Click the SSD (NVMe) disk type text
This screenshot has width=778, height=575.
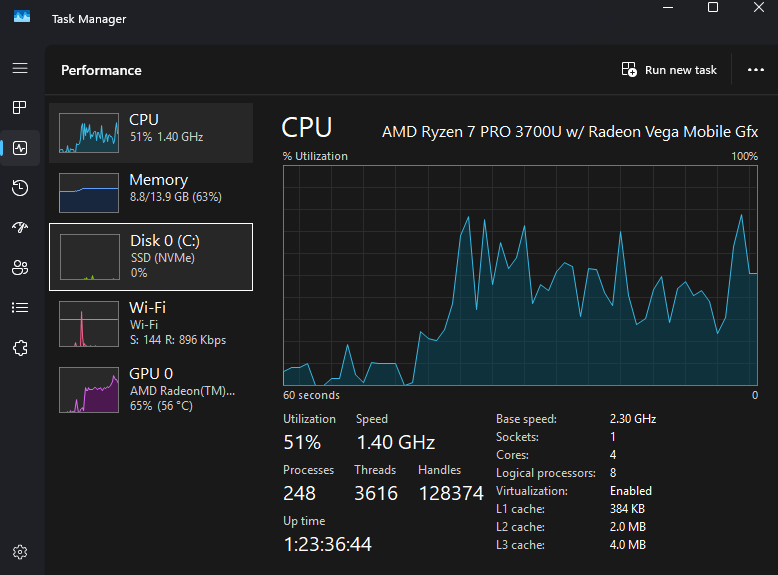(163, 258)
